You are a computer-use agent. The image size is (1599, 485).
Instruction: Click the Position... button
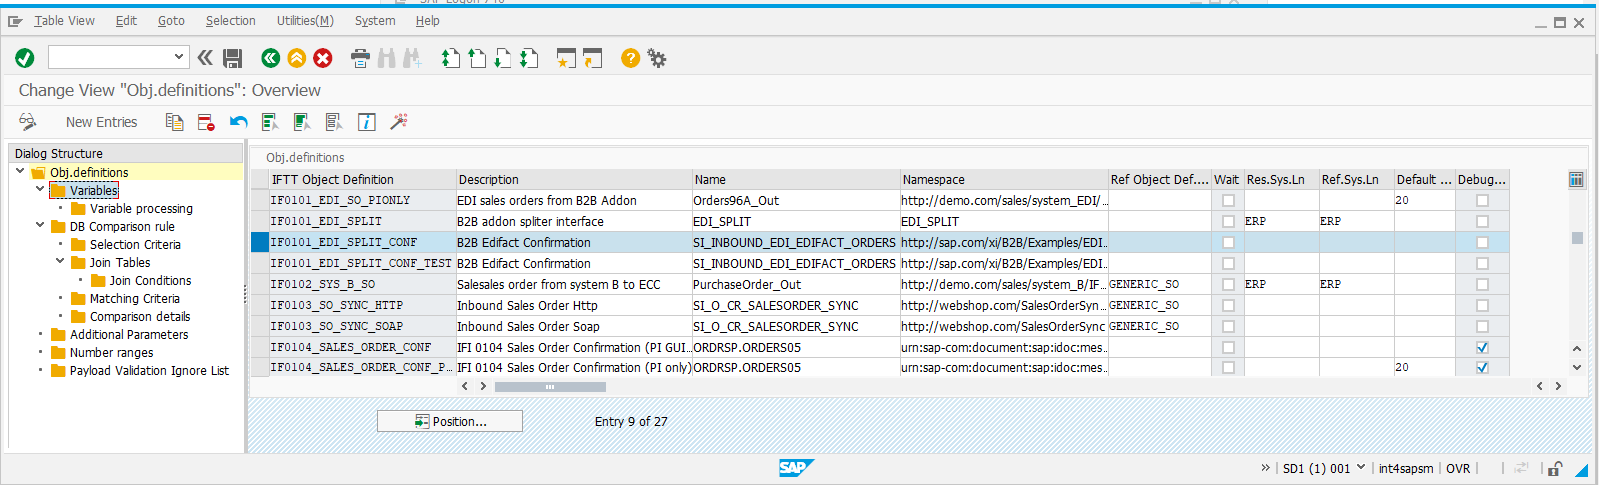click(450, 421)
